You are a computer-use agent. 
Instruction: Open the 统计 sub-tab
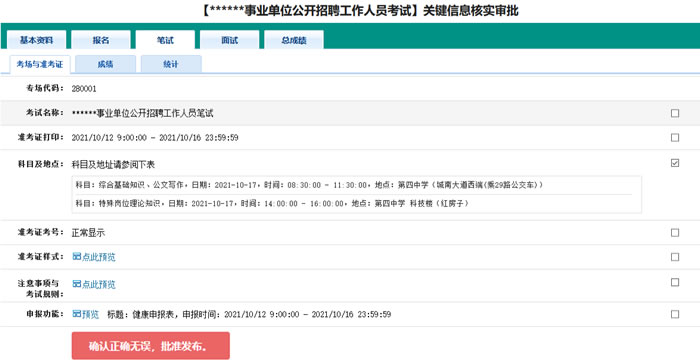(x=171, y=64)
